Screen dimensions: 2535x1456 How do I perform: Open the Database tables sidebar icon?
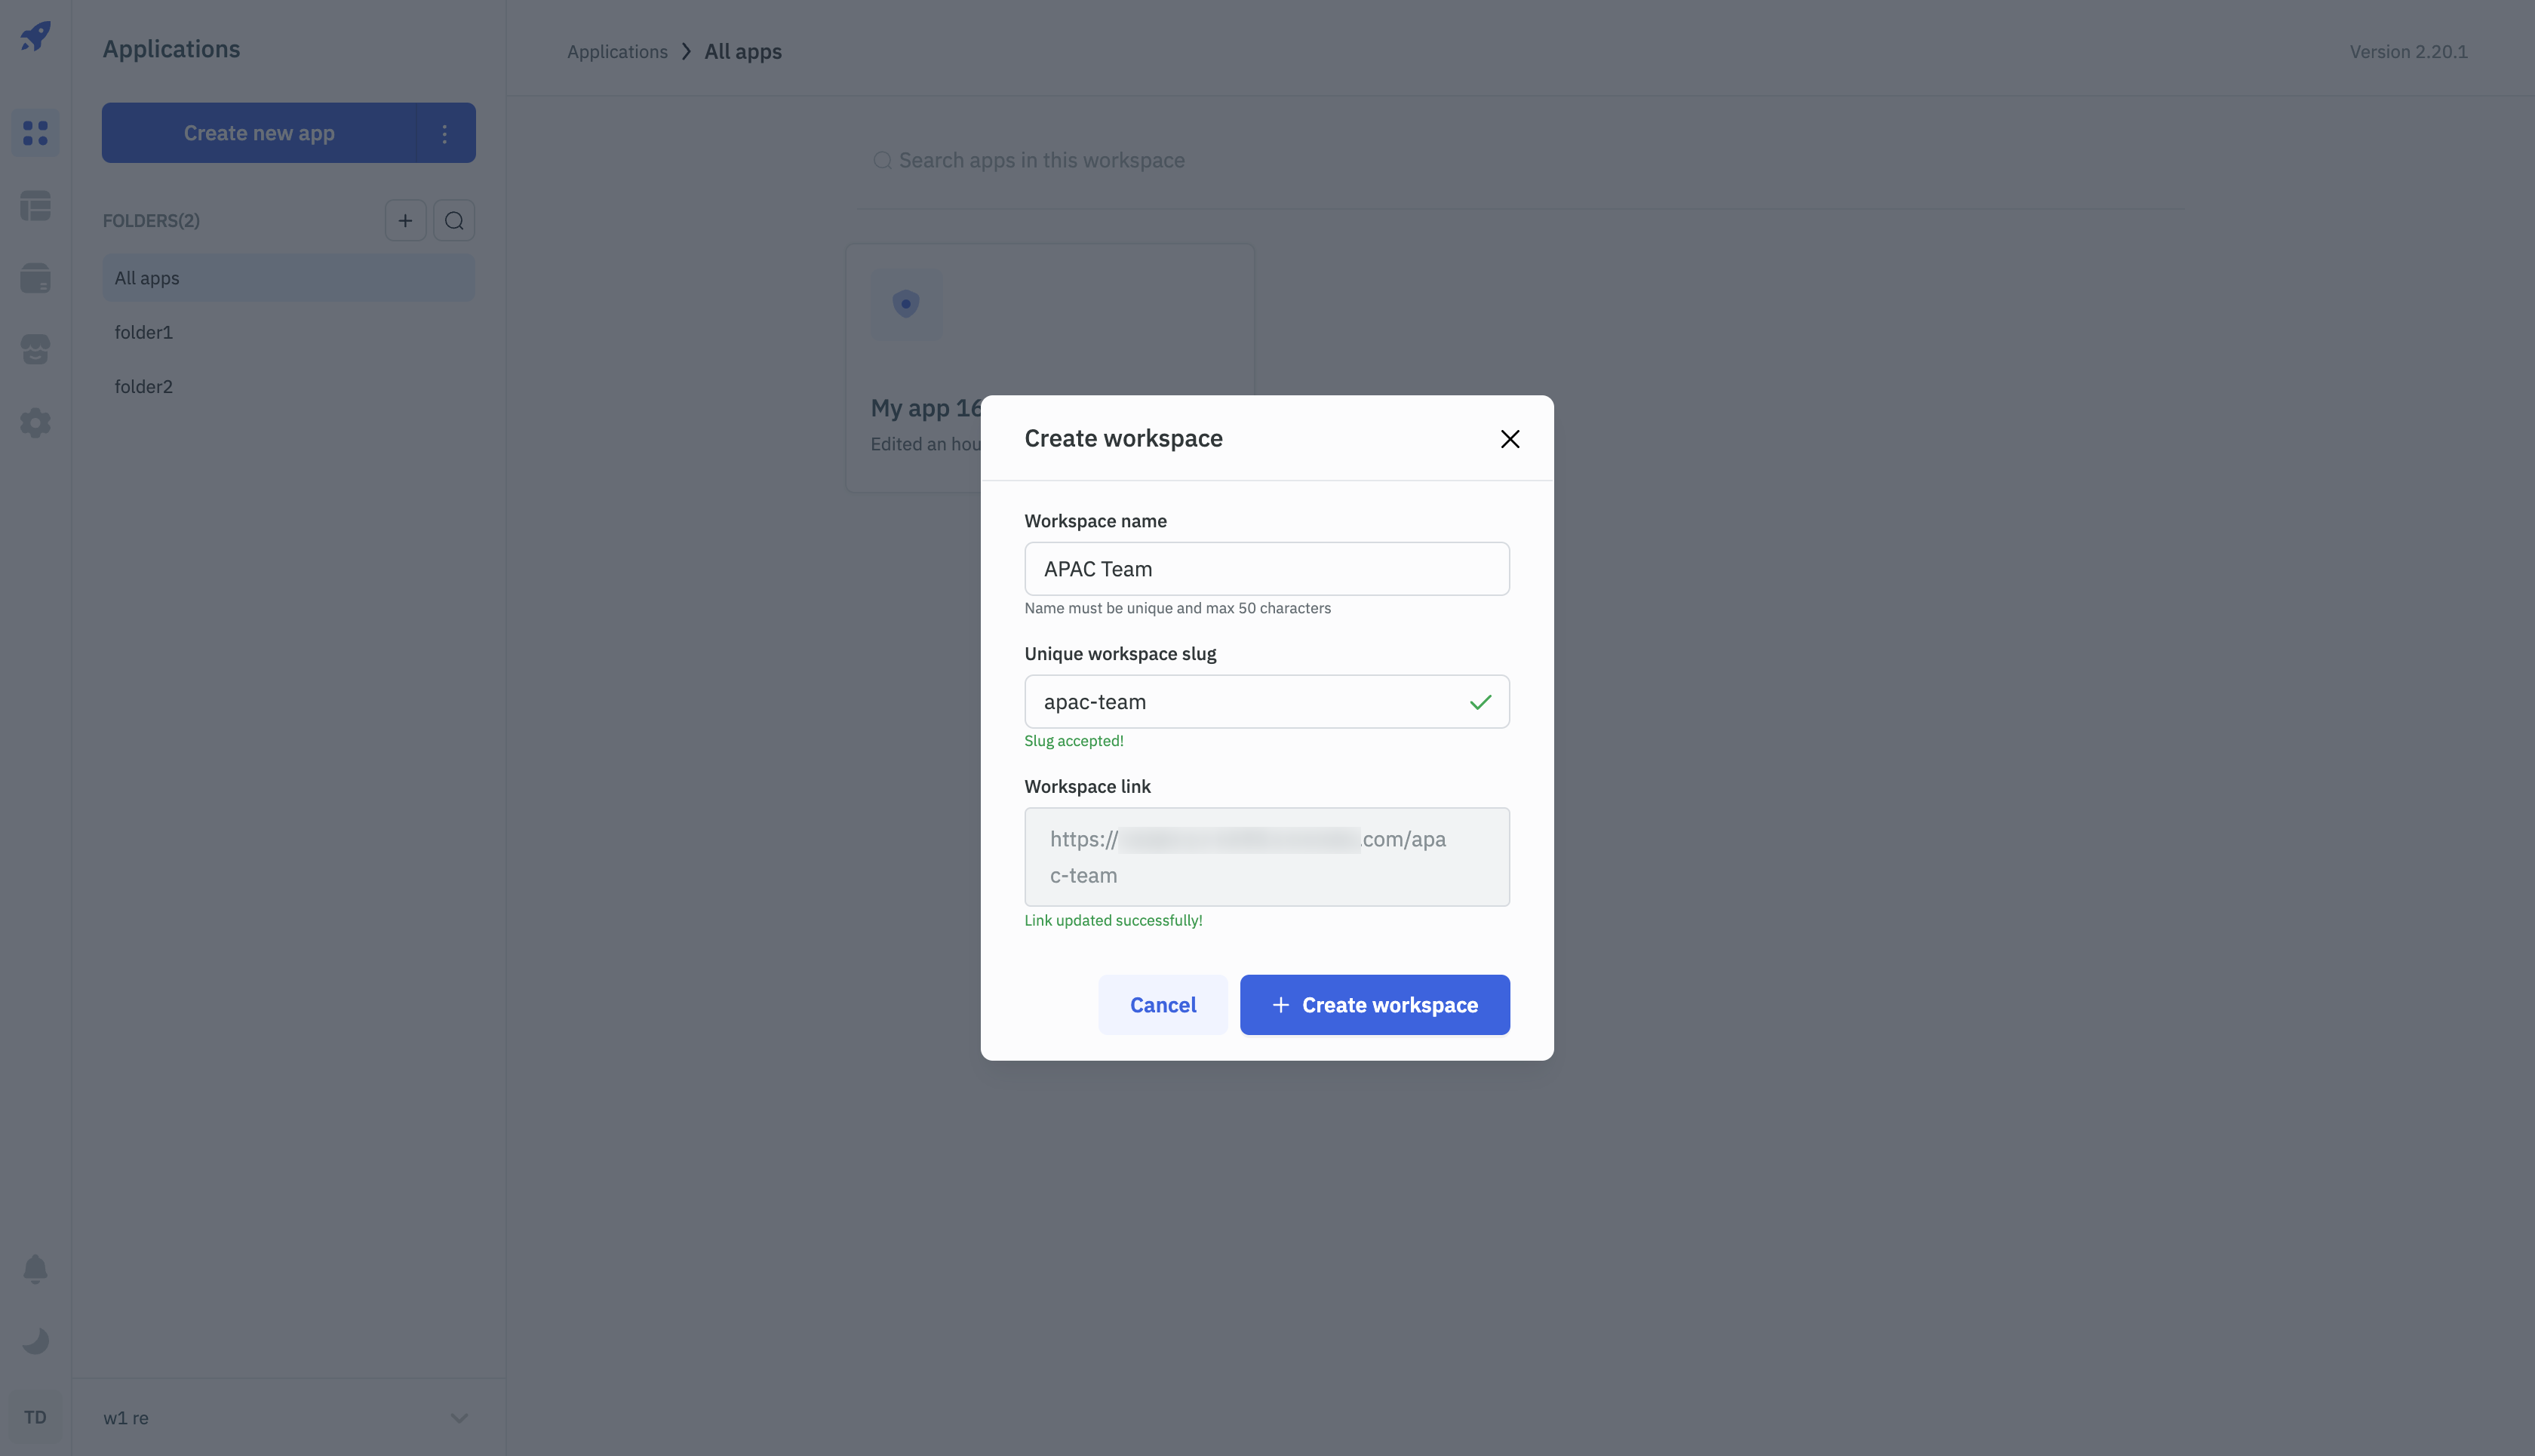coord(35,206)
